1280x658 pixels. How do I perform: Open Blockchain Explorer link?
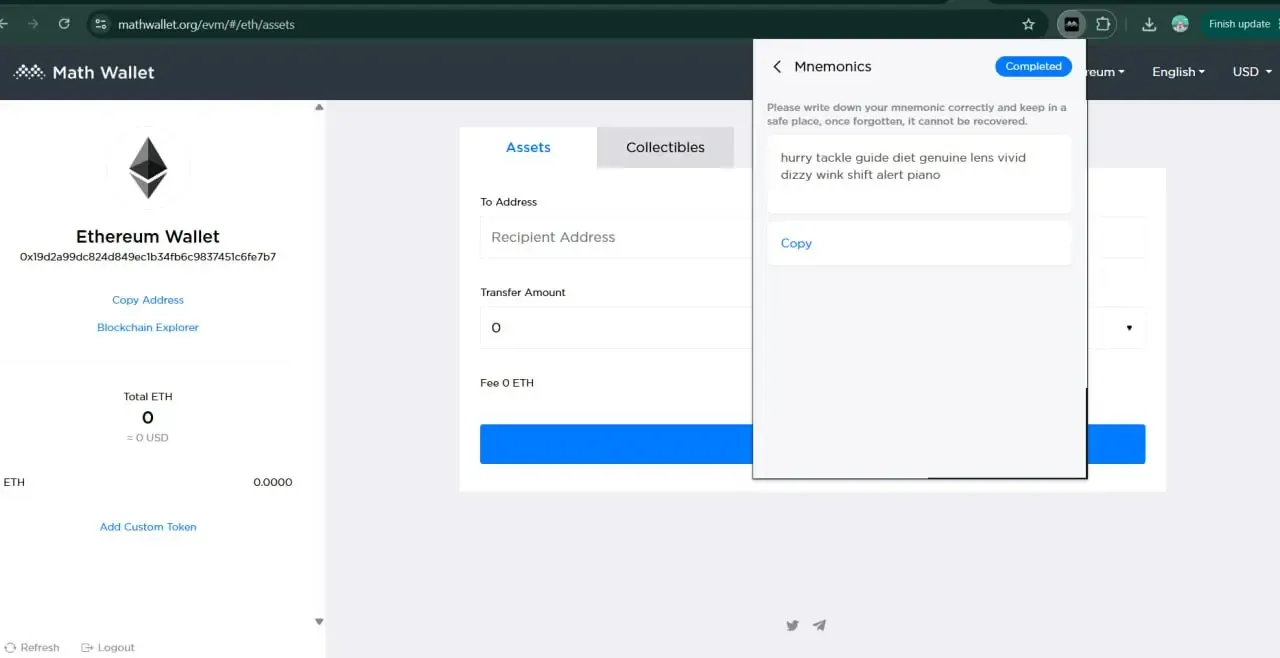148,327
